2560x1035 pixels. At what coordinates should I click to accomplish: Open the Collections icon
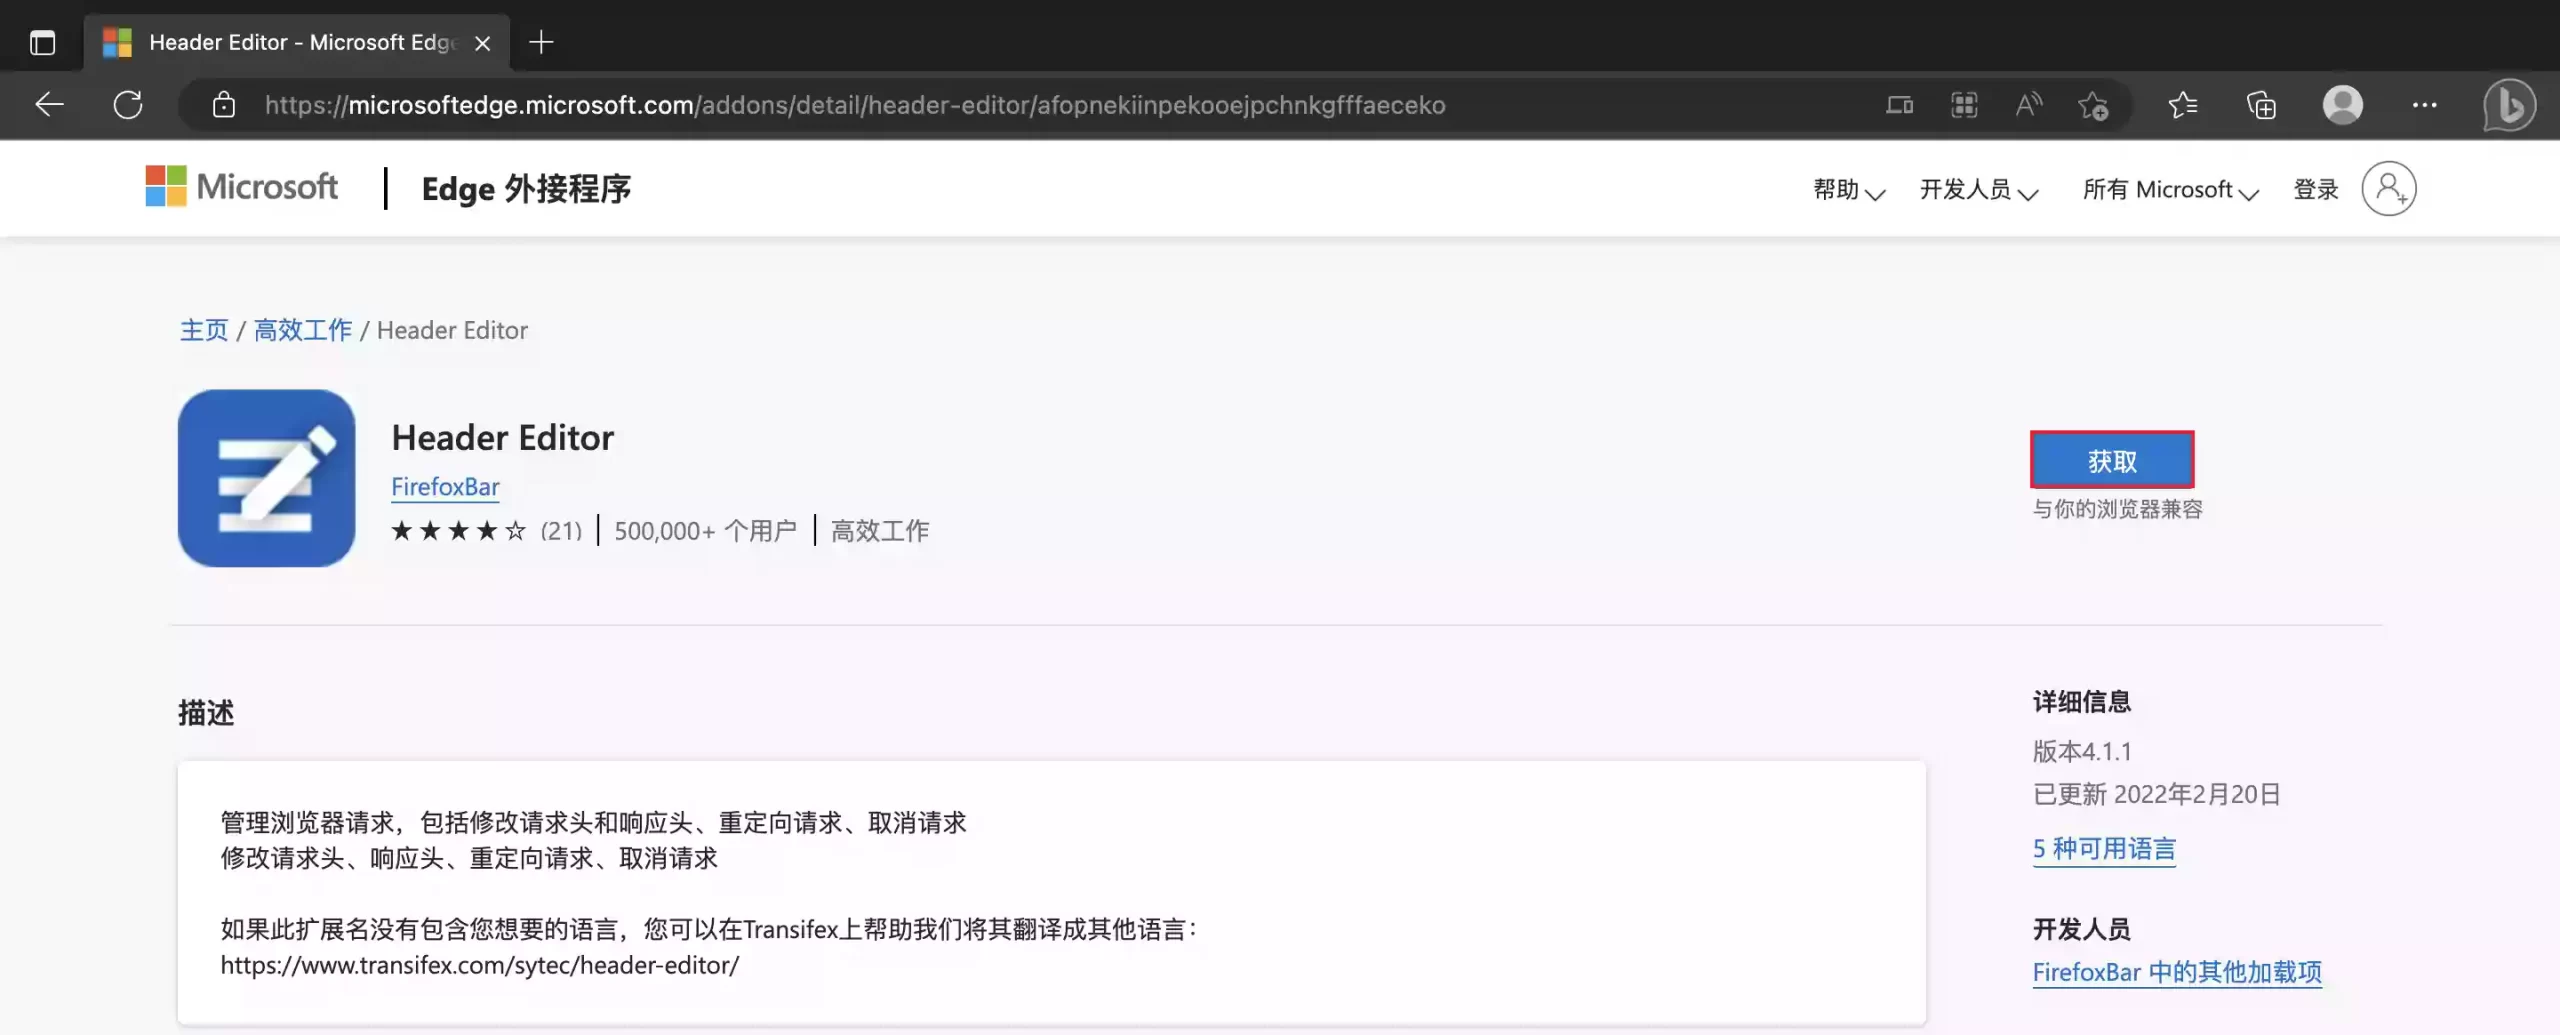(x=2261, y=105)
